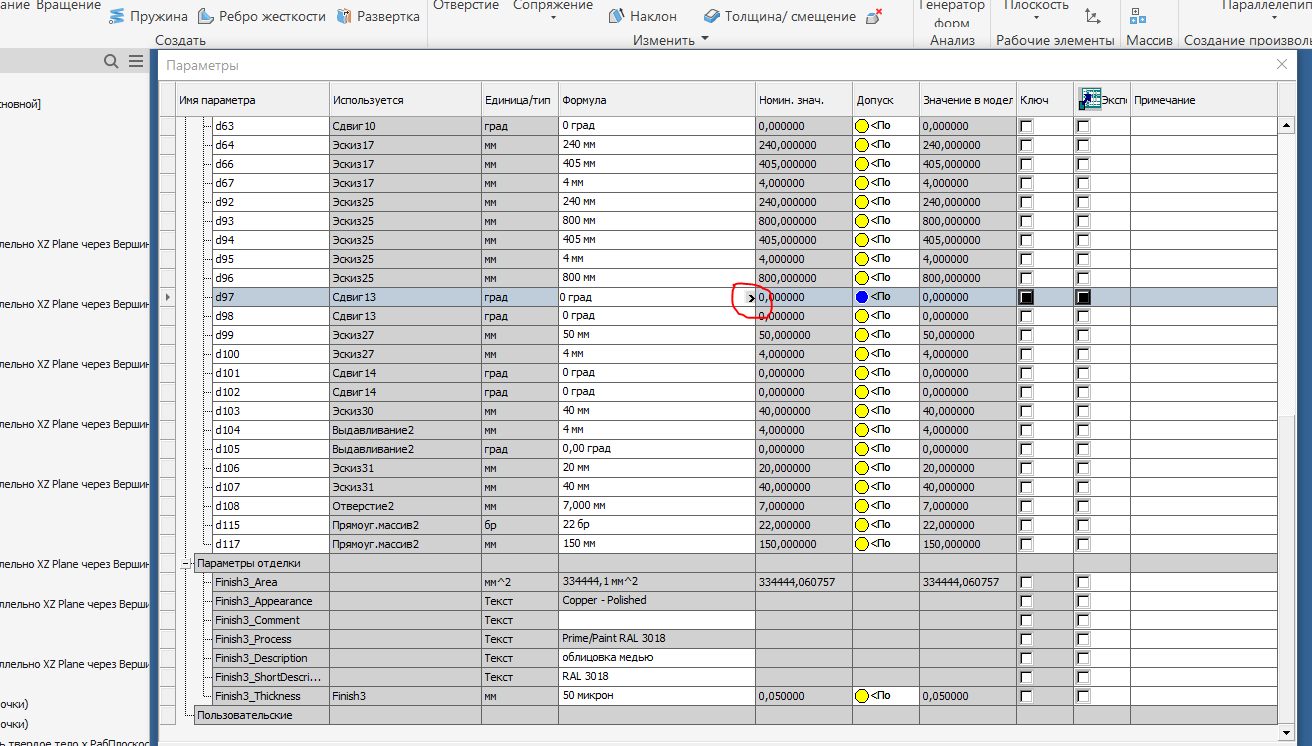This screenshot has width=1312, height=746.
Task: Click the yellow tolerance indicator for d99
Action: click(860, 335)
